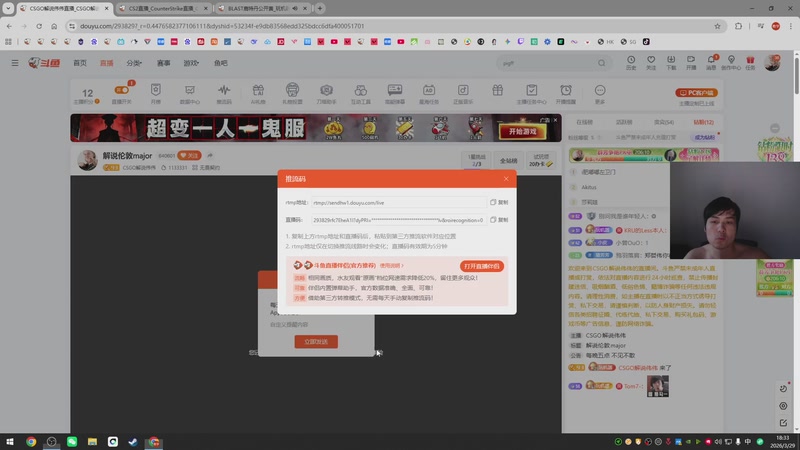This screenshot has width=800, height=450.
Task: Open File Explorer from the taskbar
Action: click(x=92, y=442)
